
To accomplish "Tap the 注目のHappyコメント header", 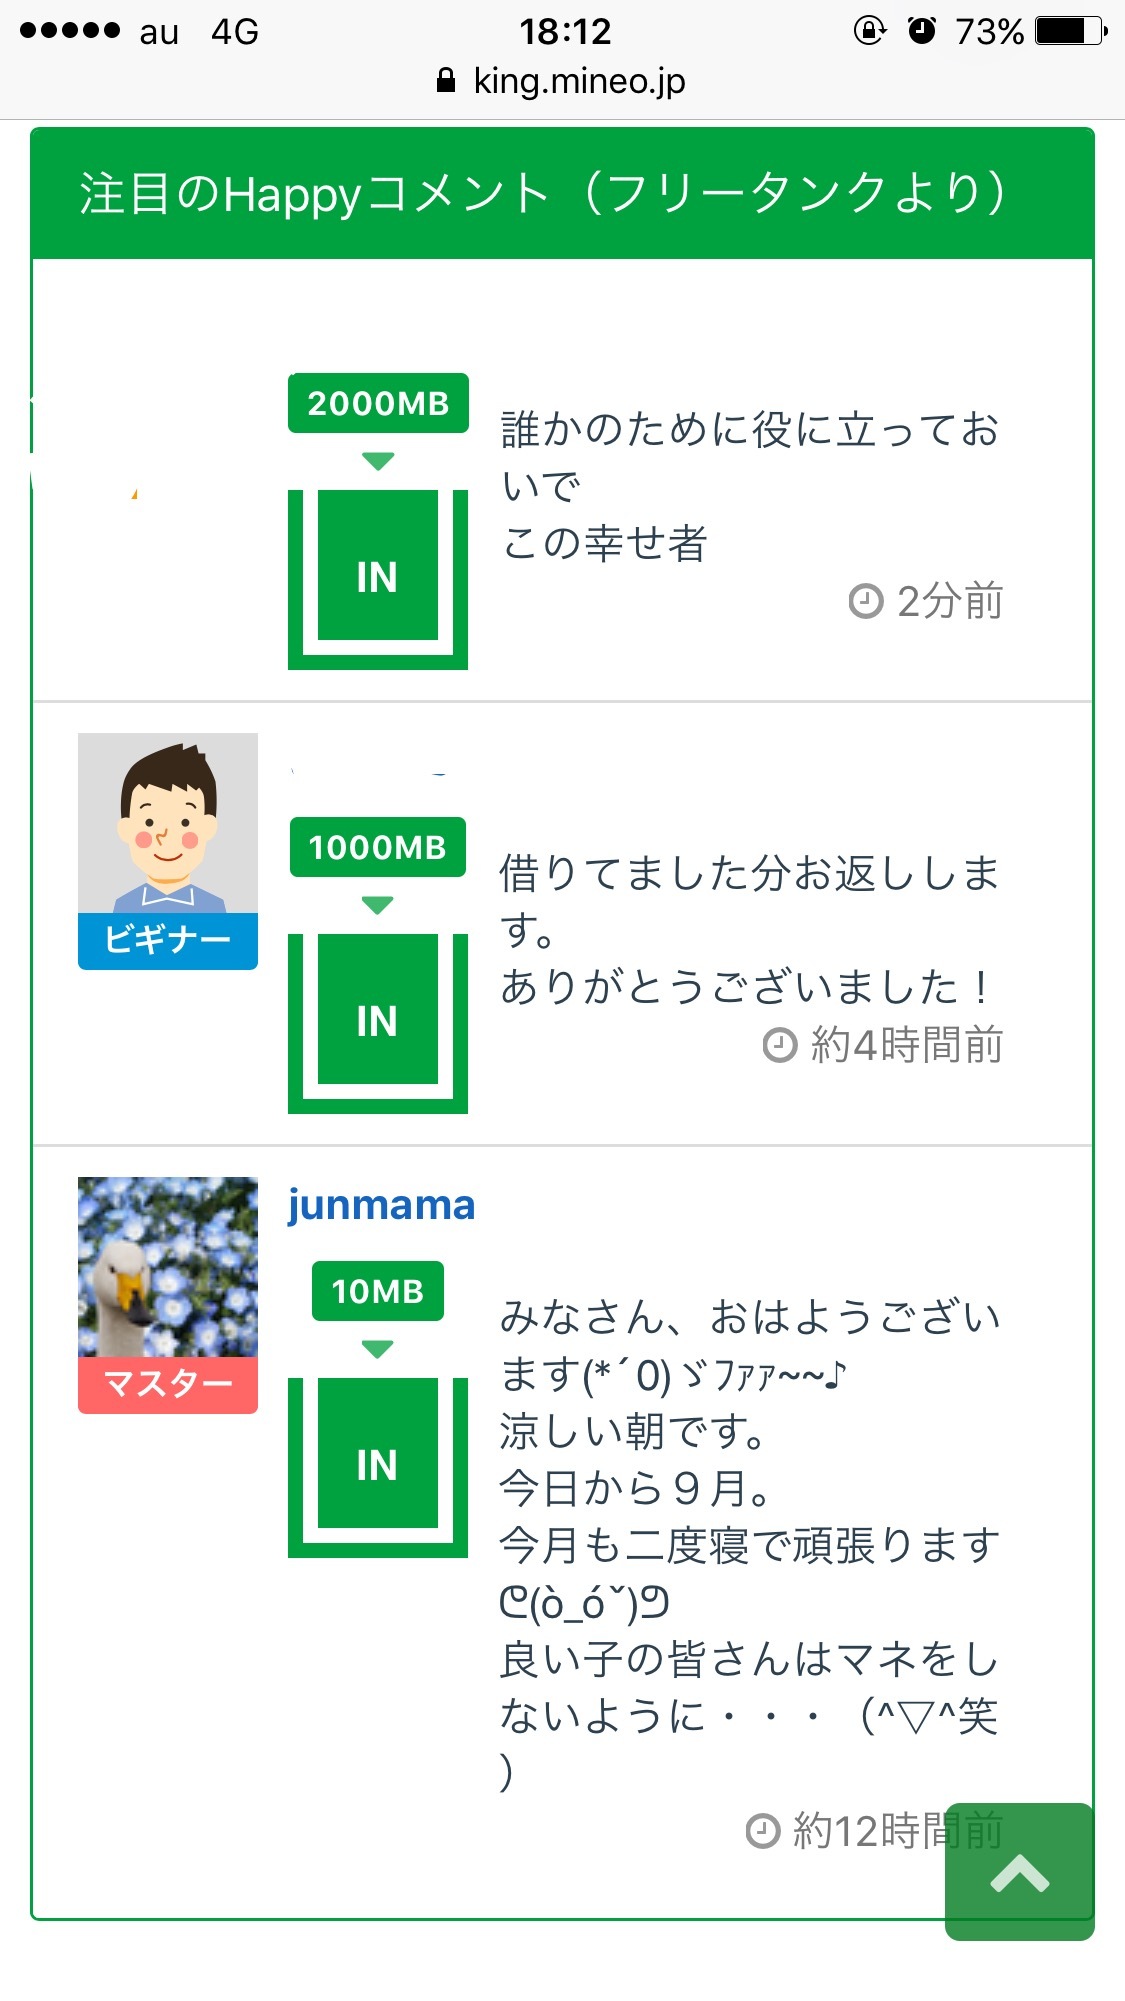I will point(542,193).
